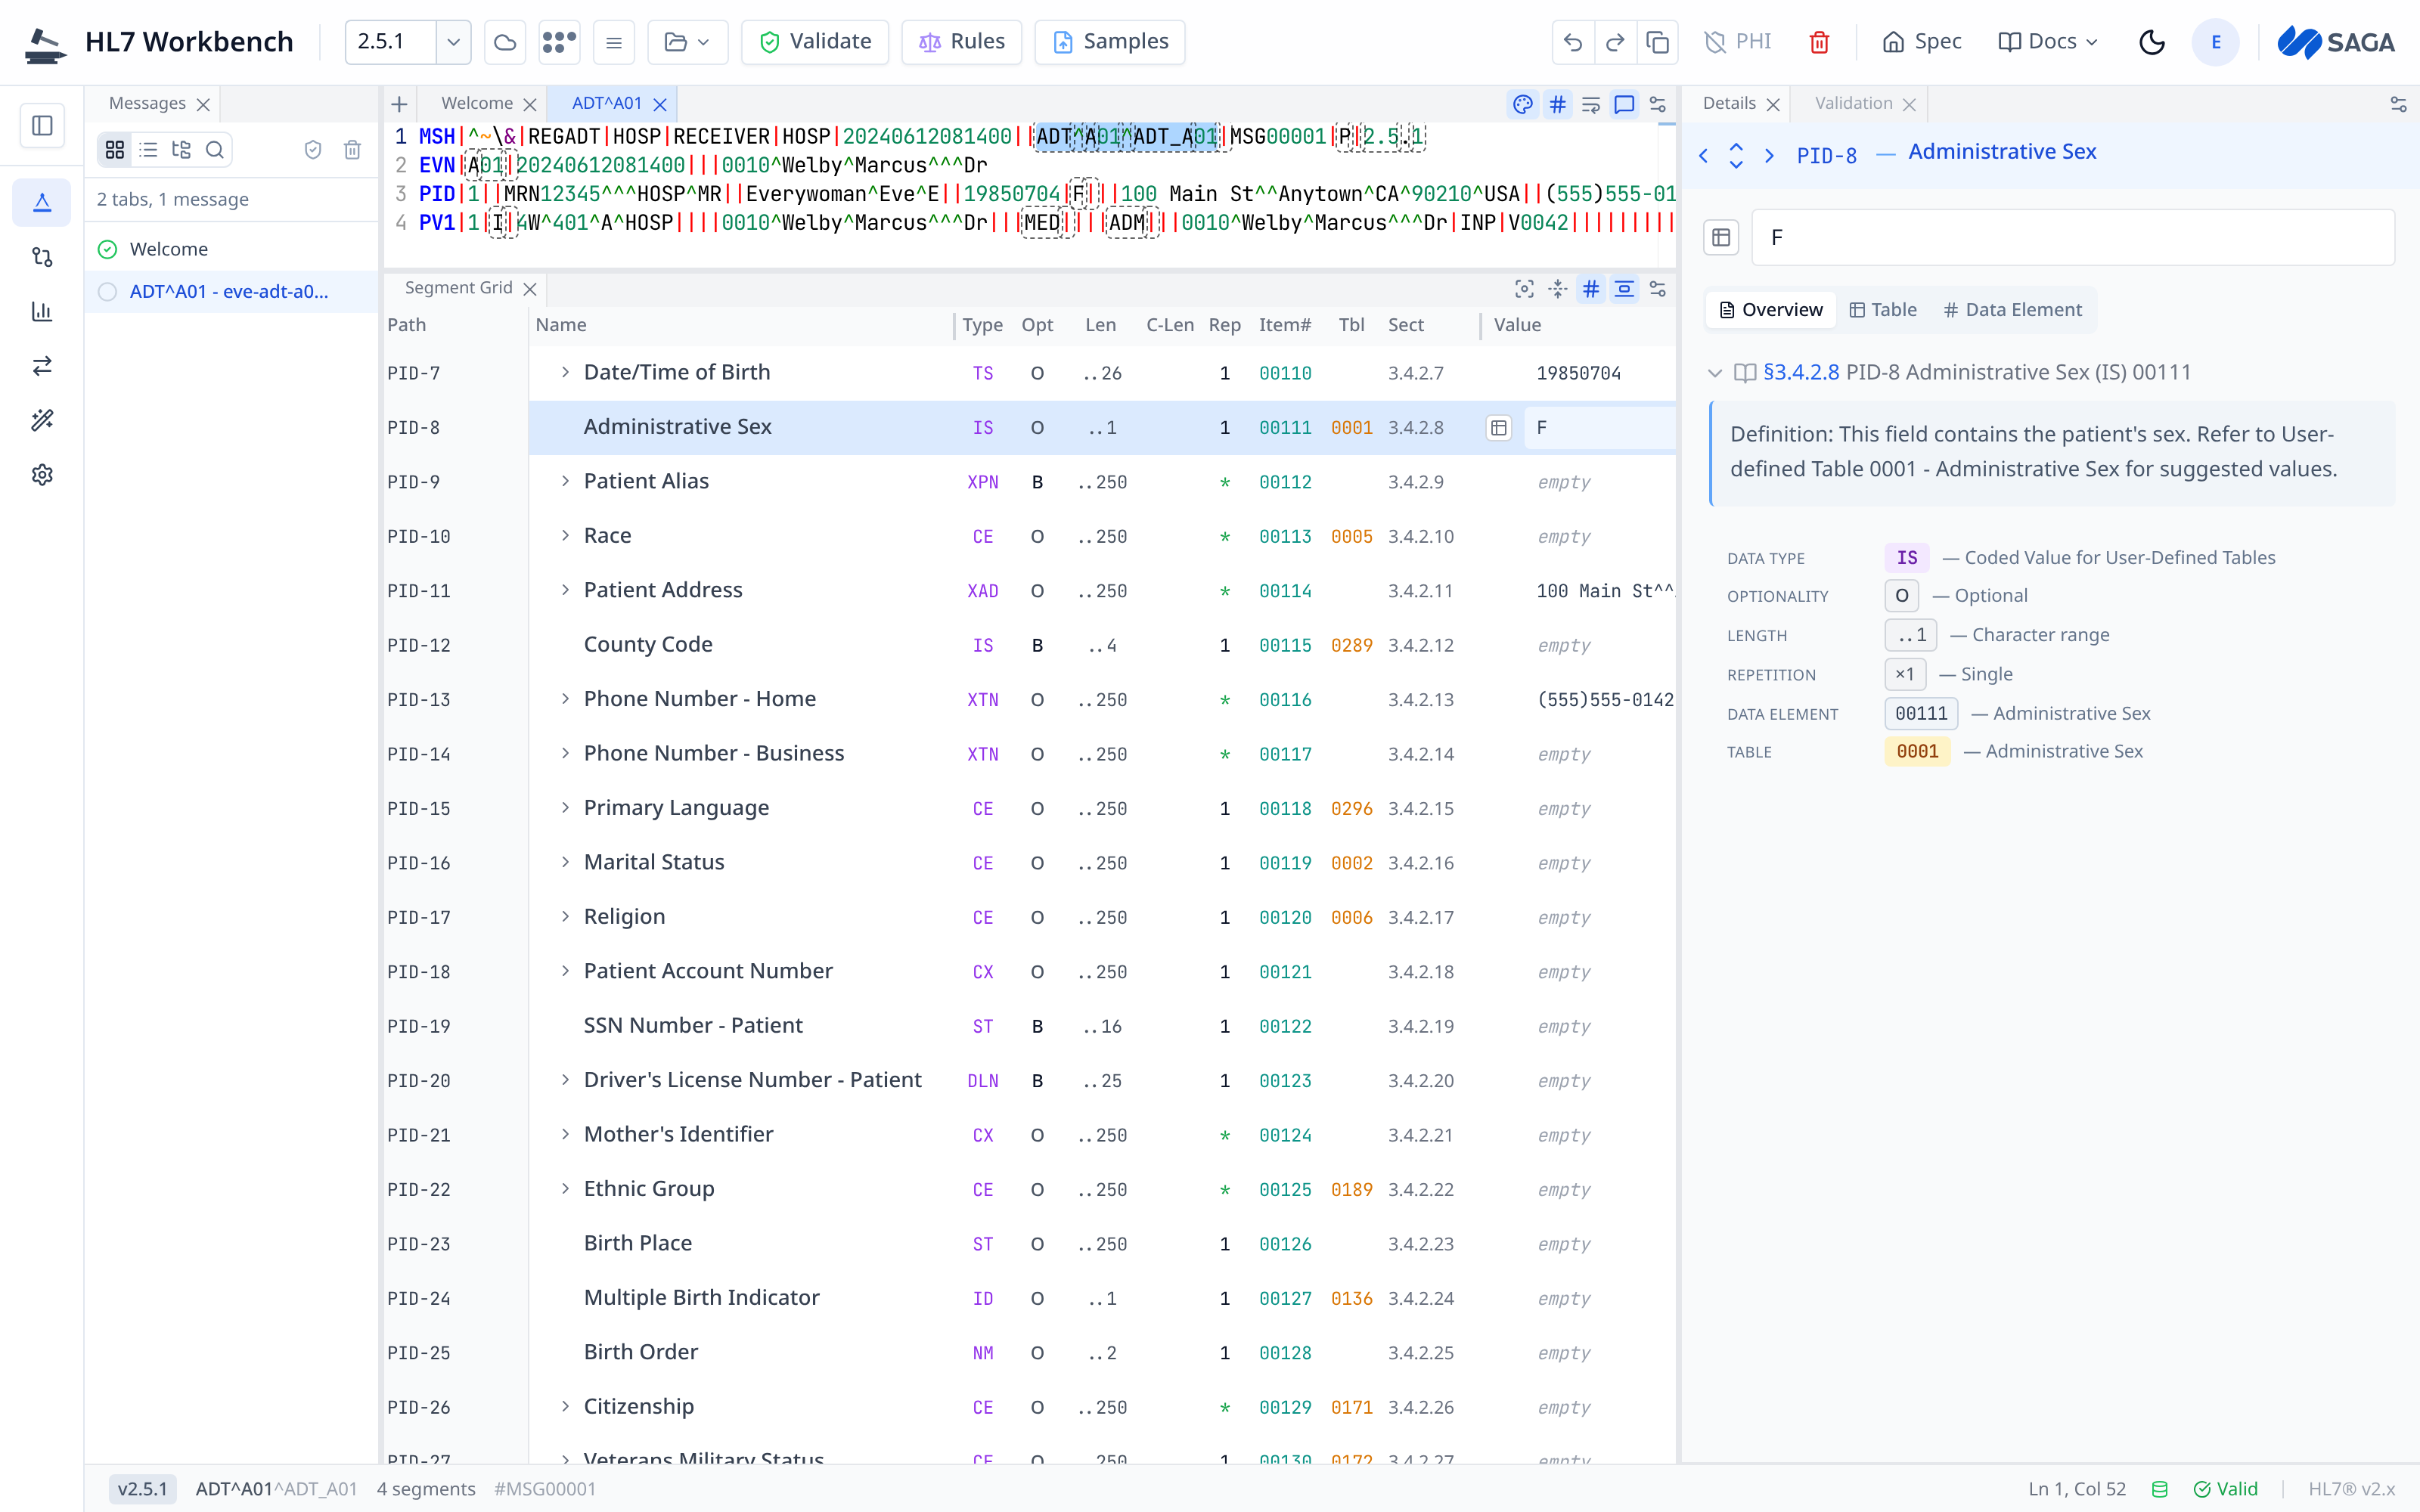Follow the §3.4.2.8 section link
The height and width of the screenshot is (1512, 2420).
tap(1801, 373)
